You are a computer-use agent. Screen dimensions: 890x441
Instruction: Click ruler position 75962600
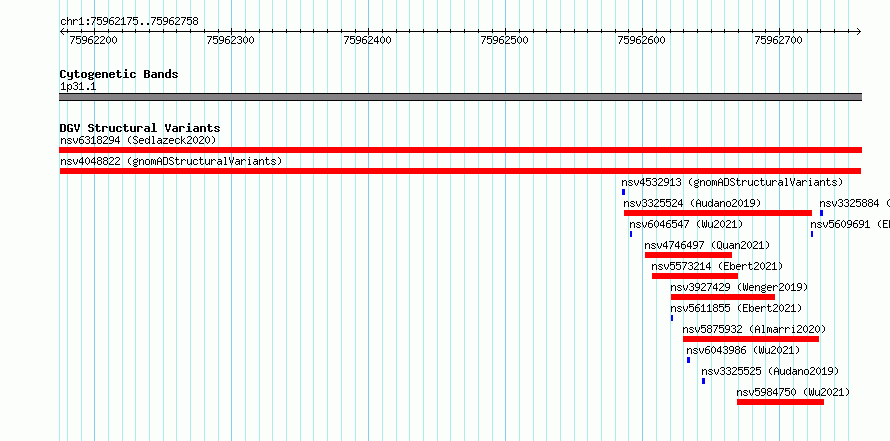point(642,40)
